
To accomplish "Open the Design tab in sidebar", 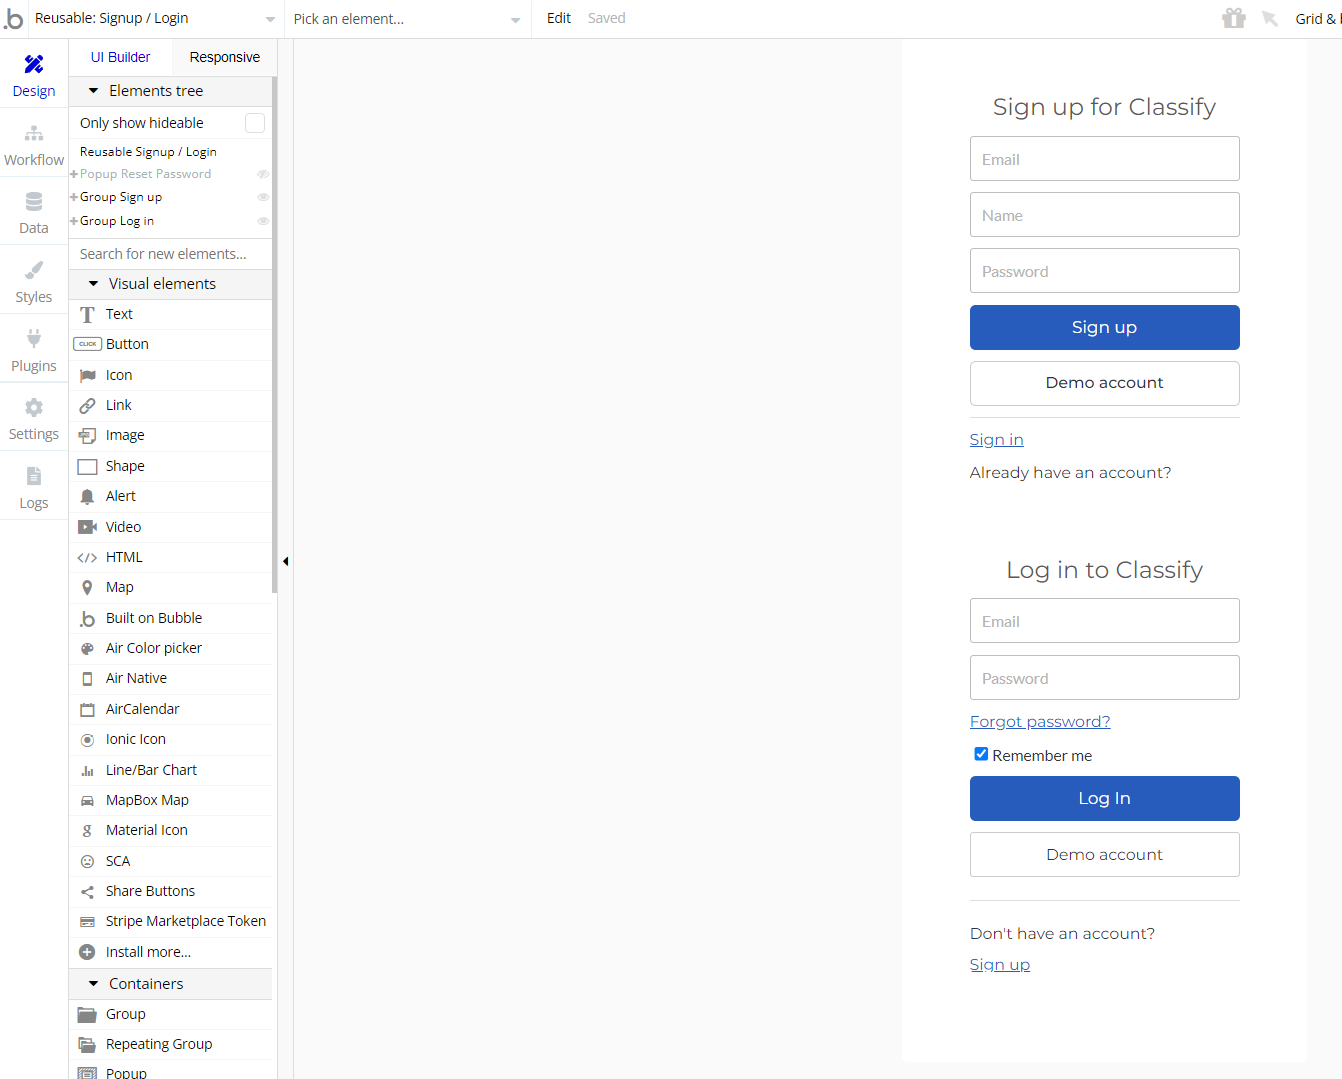I will coord(34,76).
